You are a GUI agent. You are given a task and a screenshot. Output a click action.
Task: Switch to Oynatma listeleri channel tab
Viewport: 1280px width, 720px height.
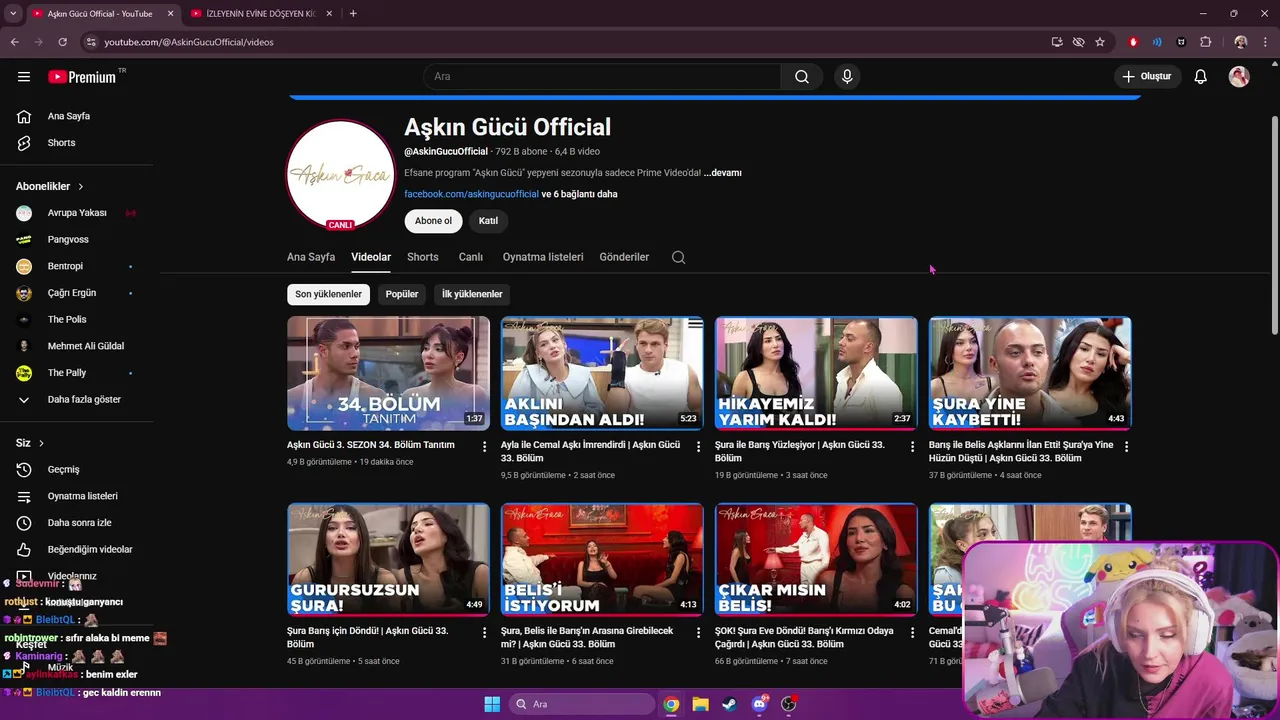coord(543,257)
